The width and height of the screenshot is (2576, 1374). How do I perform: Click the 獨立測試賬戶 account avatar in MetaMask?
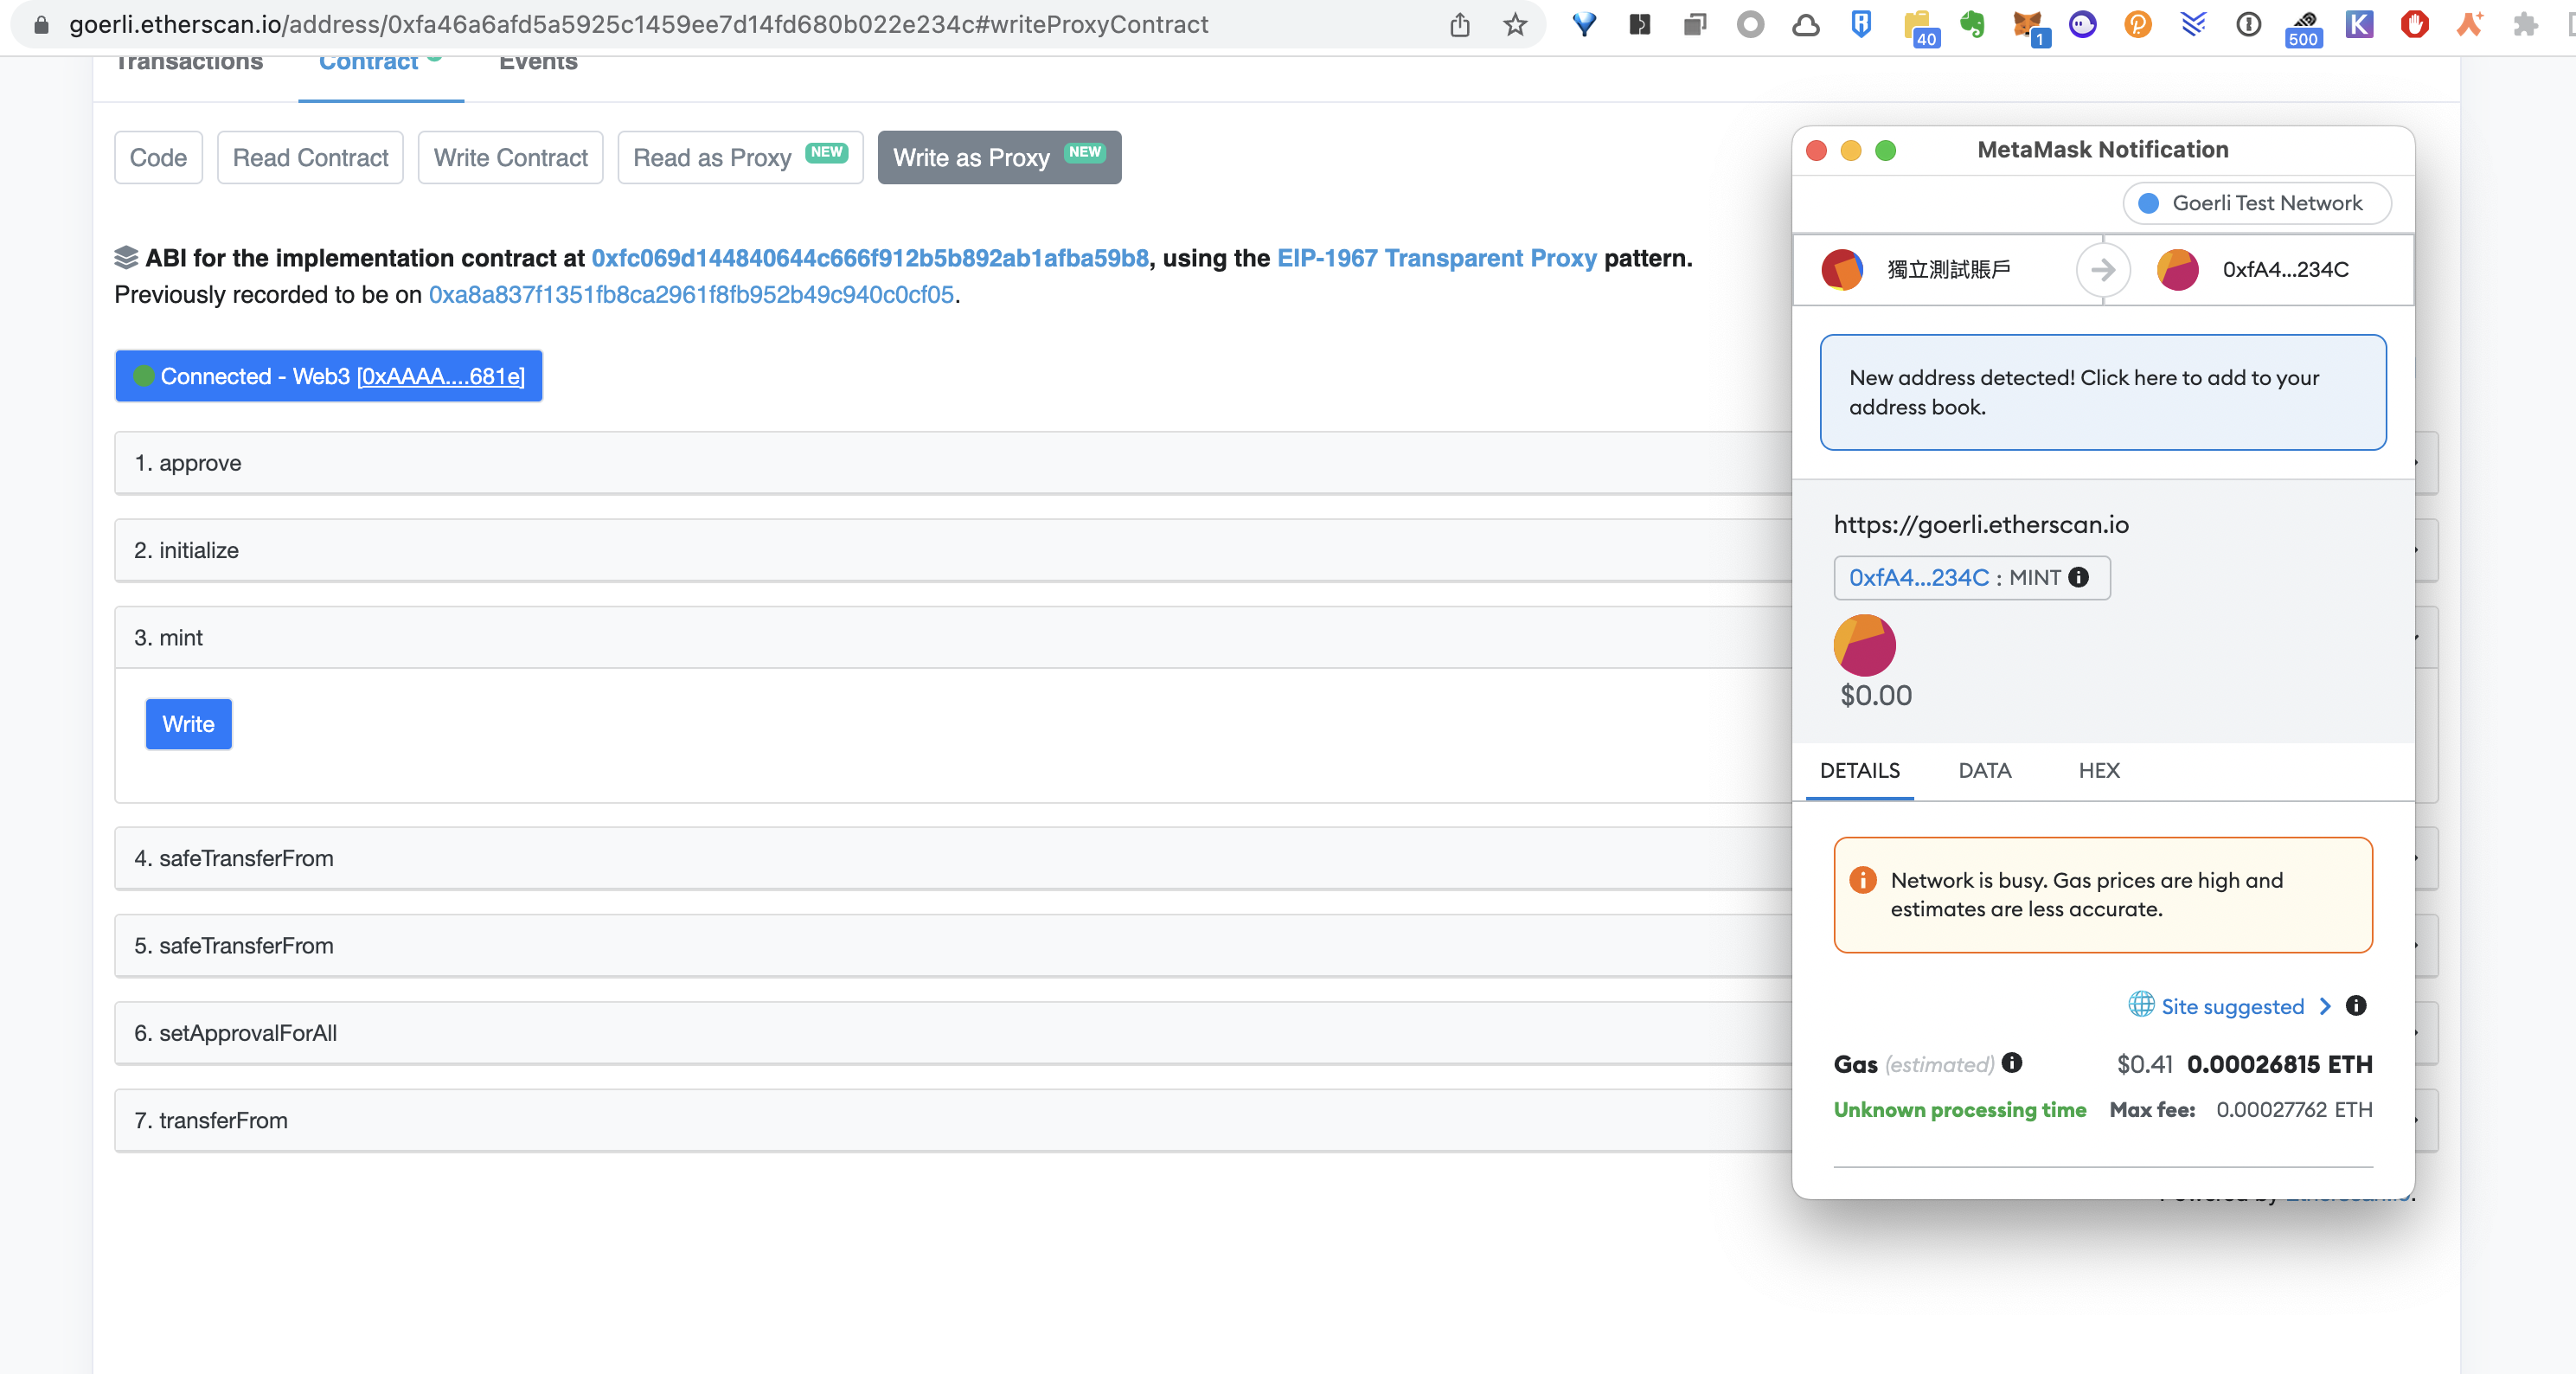(1844, 270)
